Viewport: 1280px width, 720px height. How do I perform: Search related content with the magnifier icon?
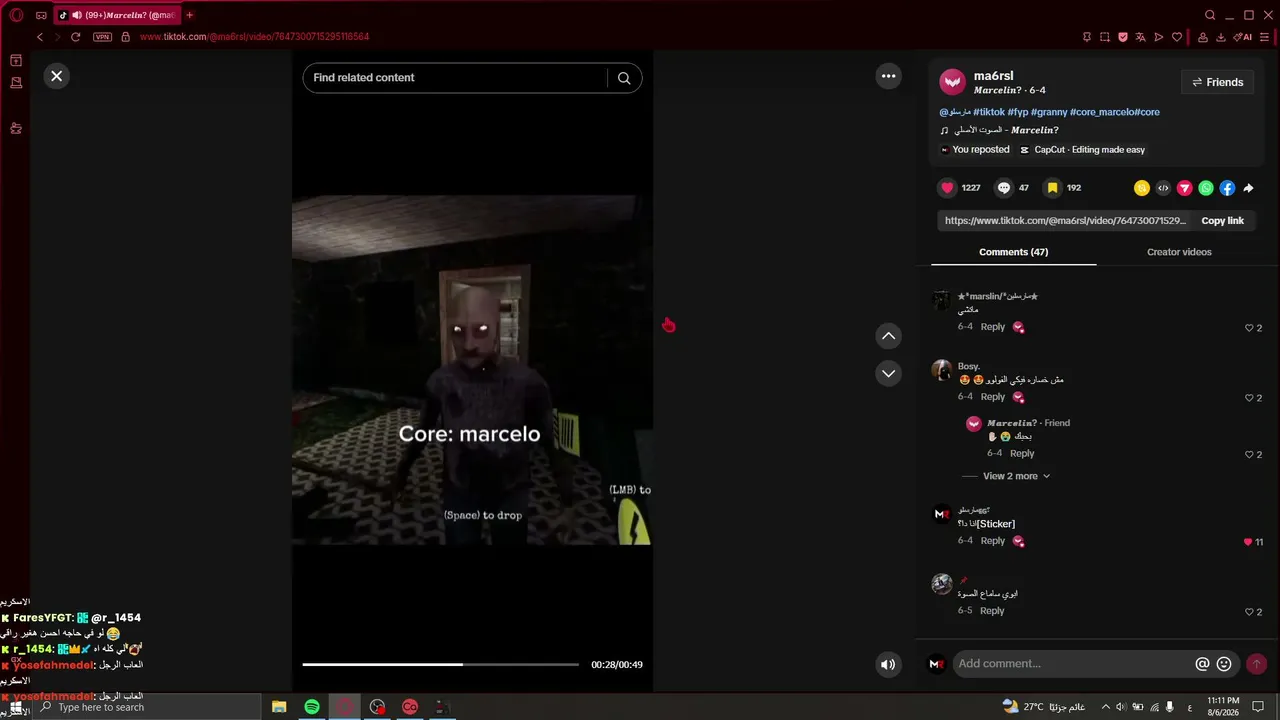click(x=624, y=78)
